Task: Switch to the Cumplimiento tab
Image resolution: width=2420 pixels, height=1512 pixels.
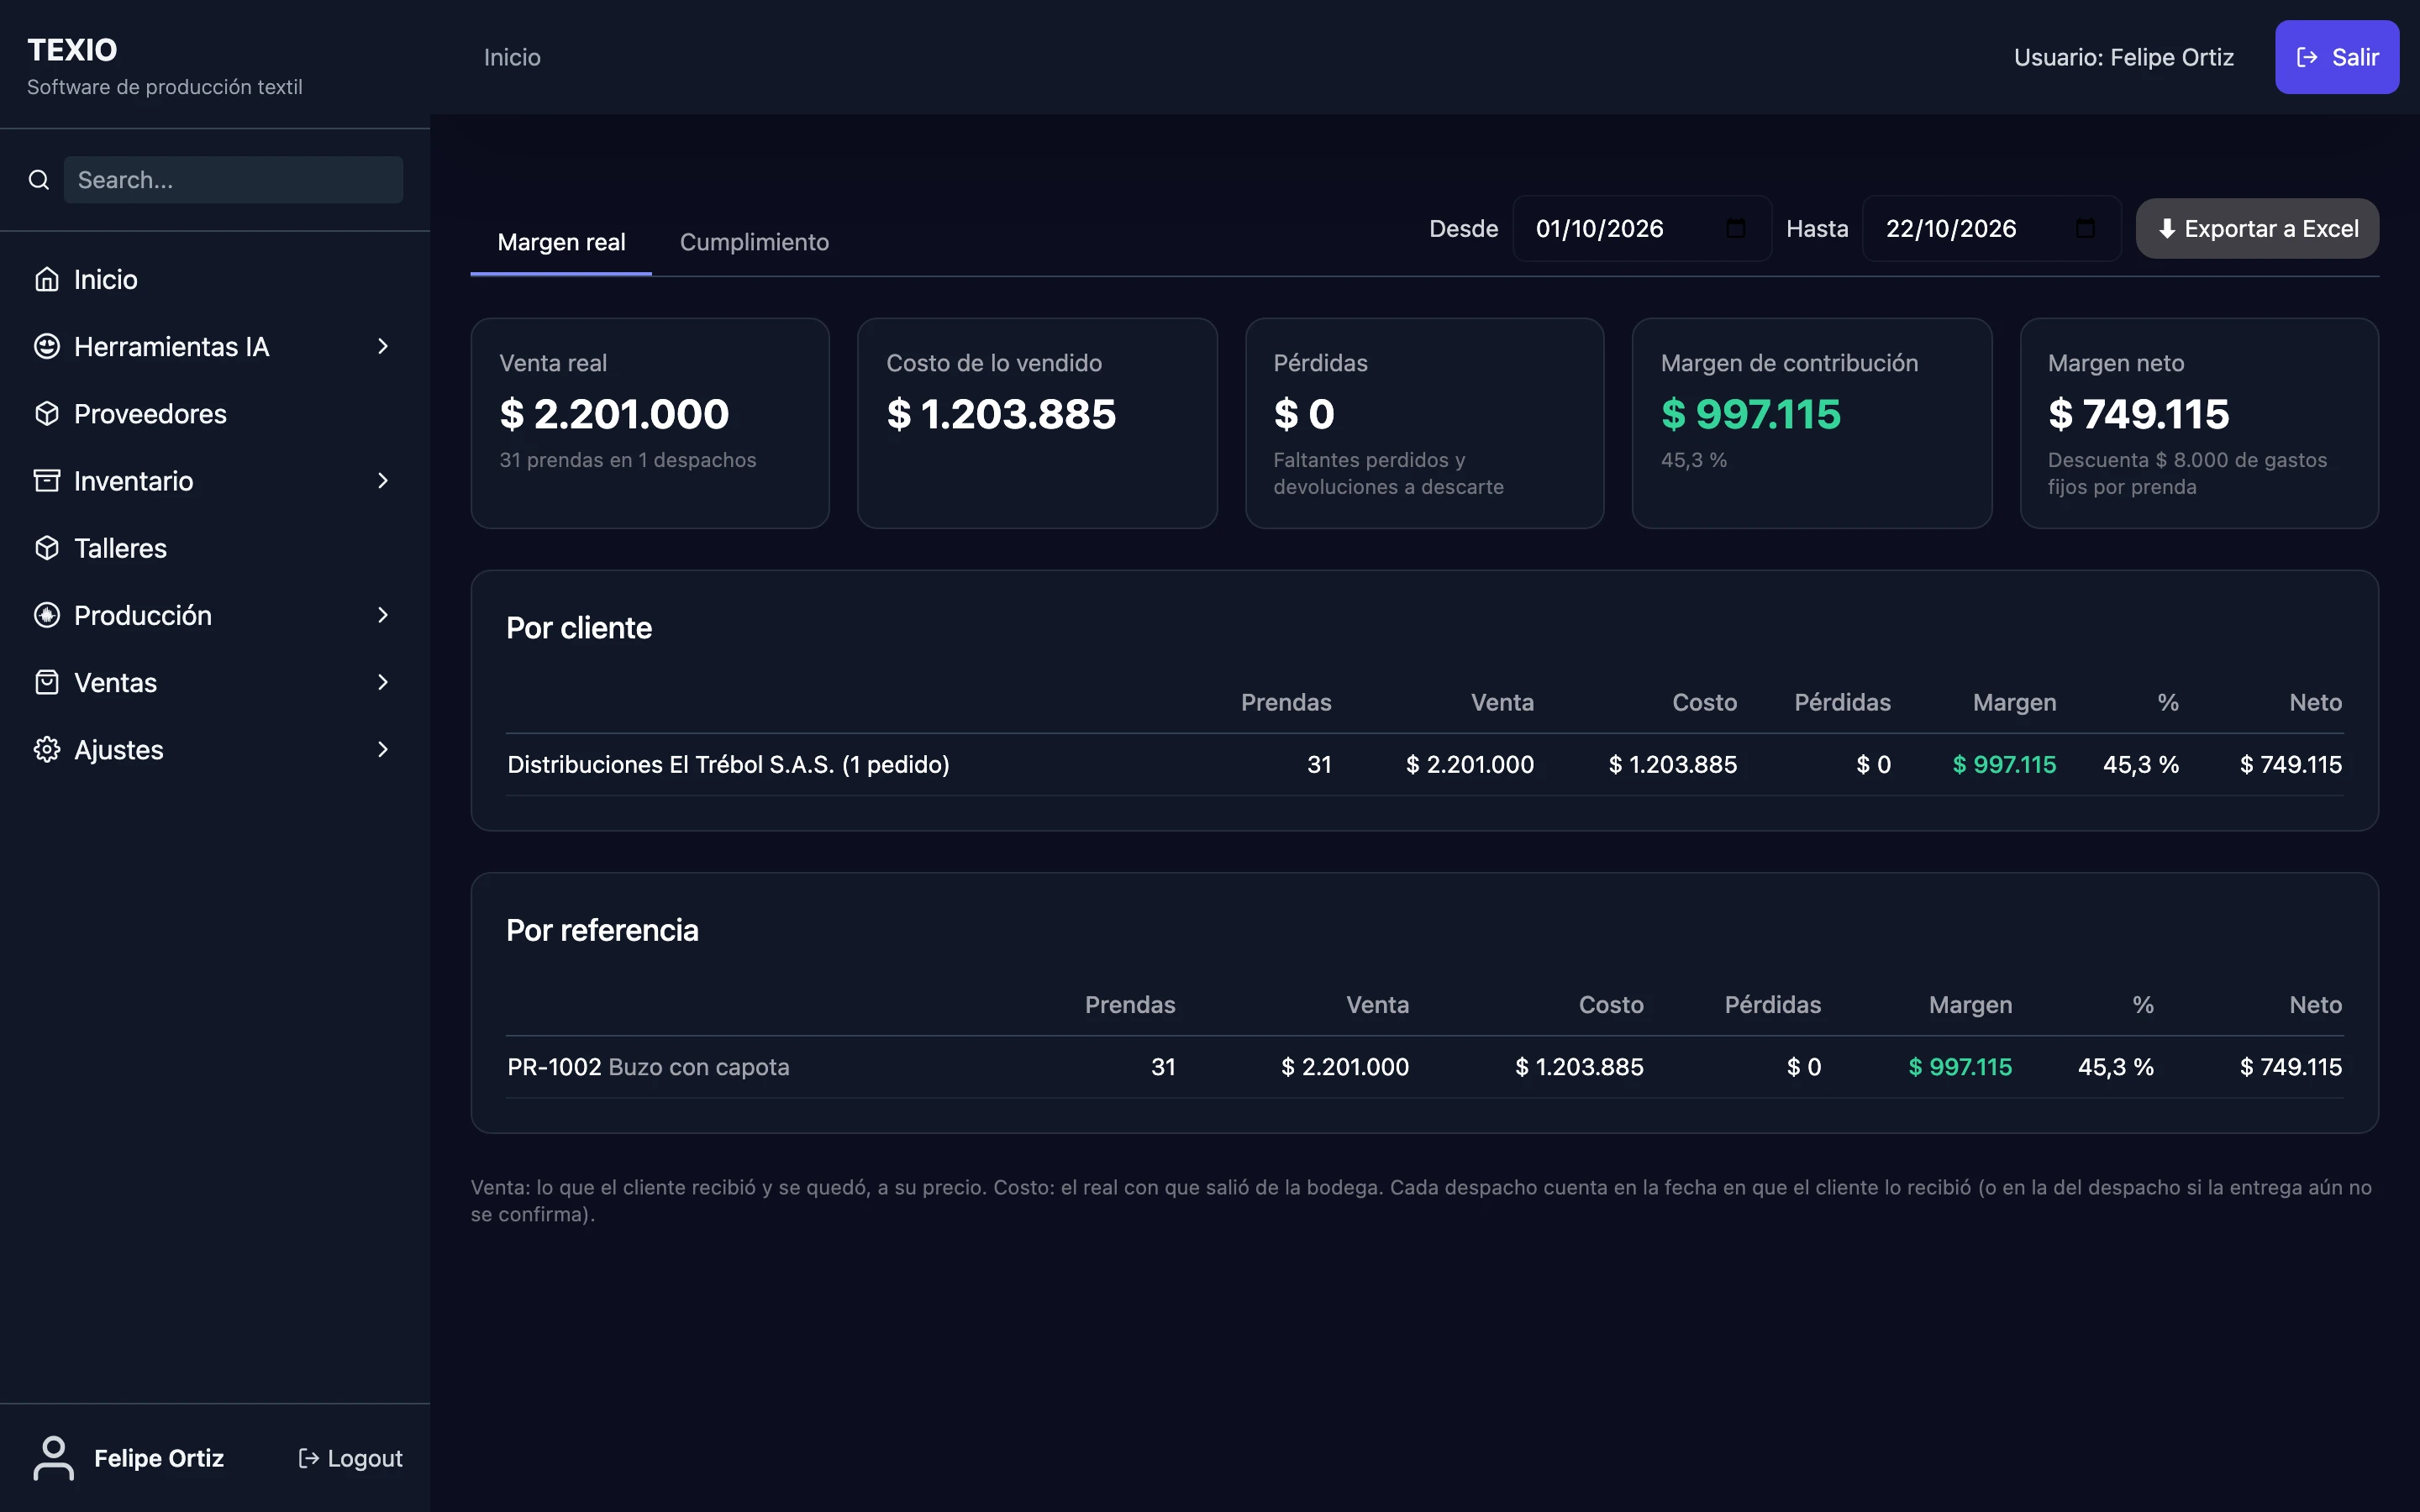Action: 754,242
